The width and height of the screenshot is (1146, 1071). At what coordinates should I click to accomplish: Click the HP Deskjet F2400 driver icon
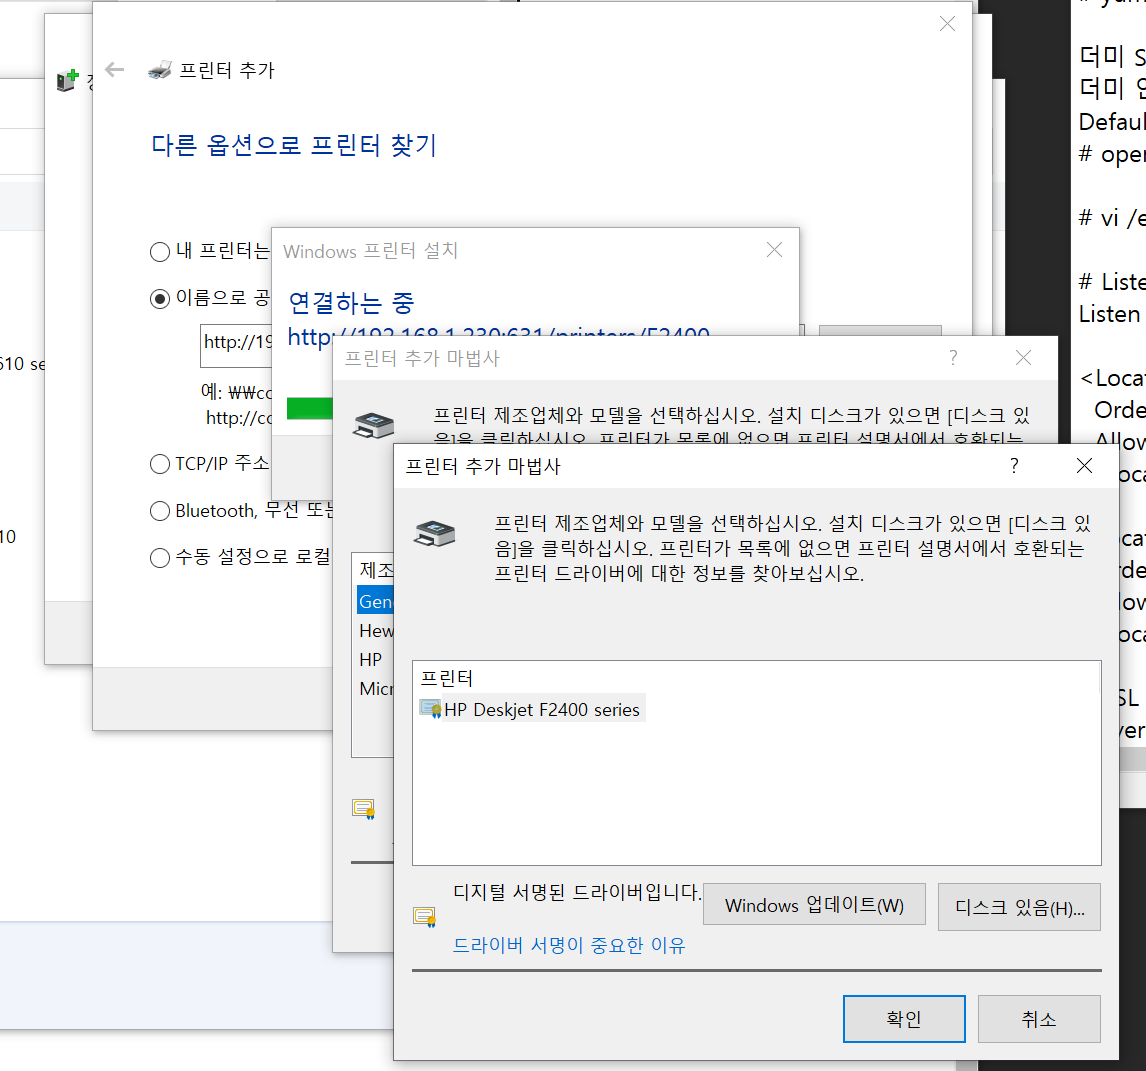430,708
